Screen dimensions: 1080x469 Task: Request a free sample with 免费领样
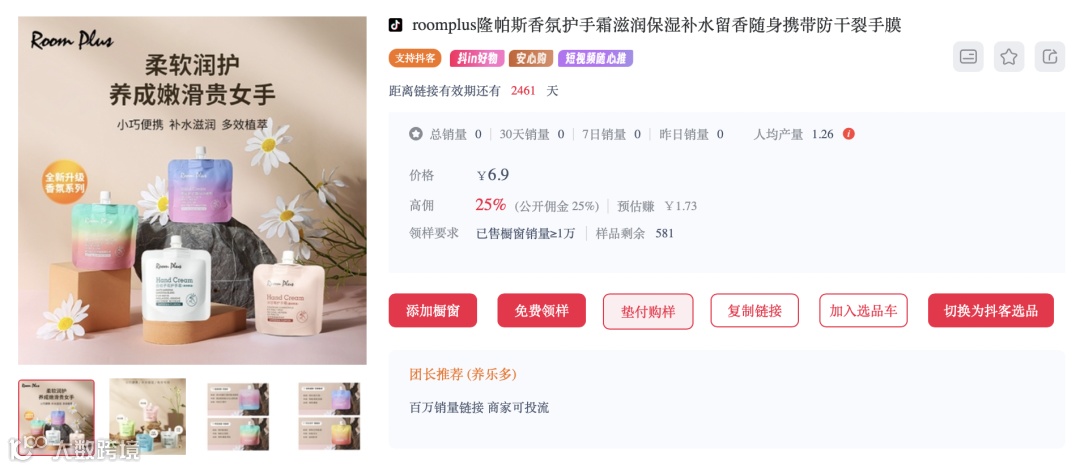coord(541,311)
